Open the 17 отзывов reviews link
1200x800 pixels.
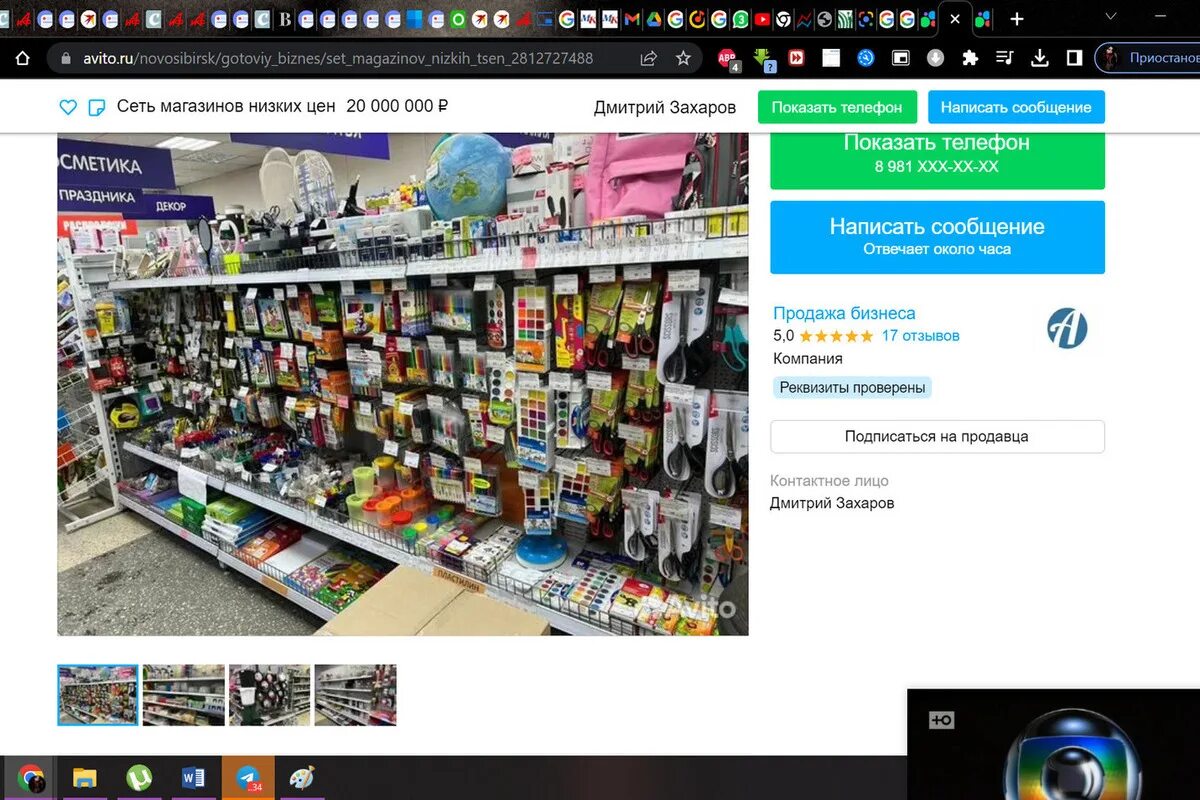point(920,336)
